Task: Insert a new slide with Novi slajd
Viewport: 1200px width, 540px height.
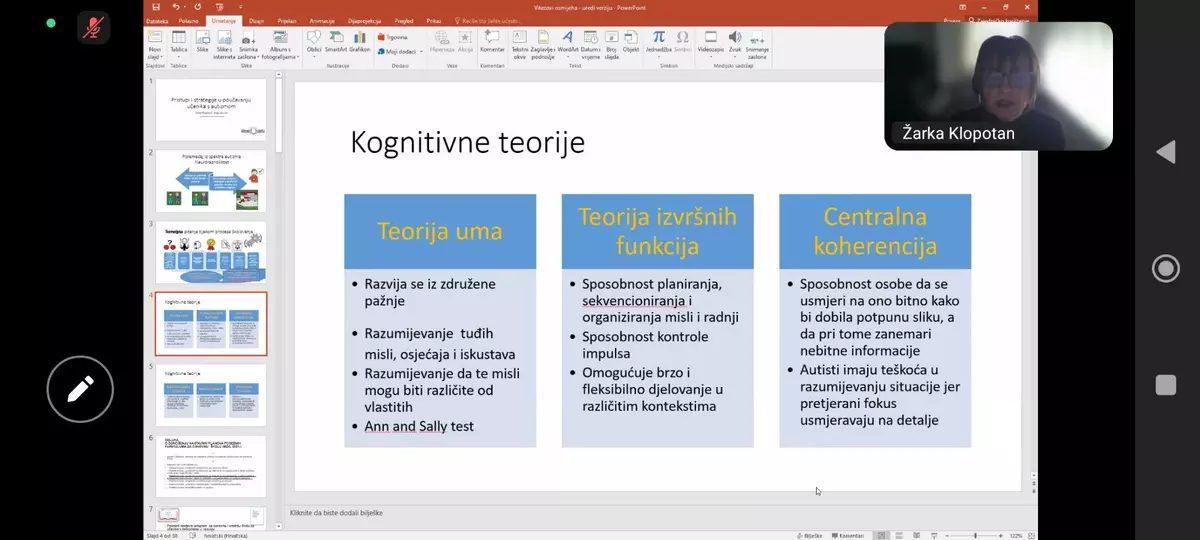Action: (155, 45)
